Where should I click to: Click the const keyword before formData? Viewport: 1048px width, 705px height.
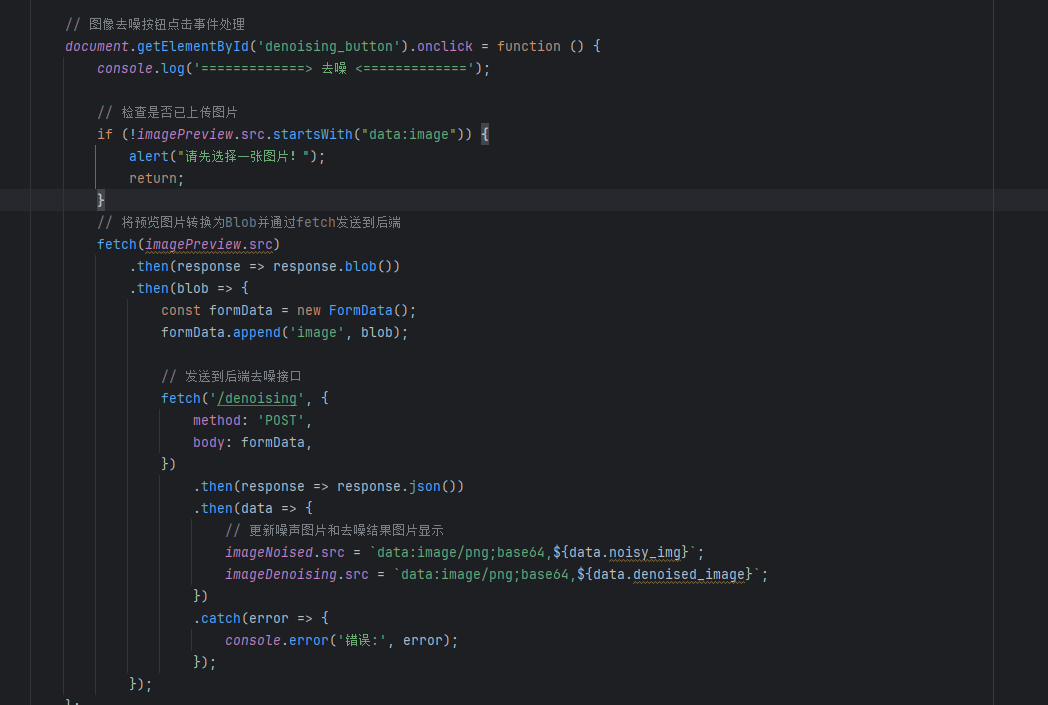click(180, 311)
